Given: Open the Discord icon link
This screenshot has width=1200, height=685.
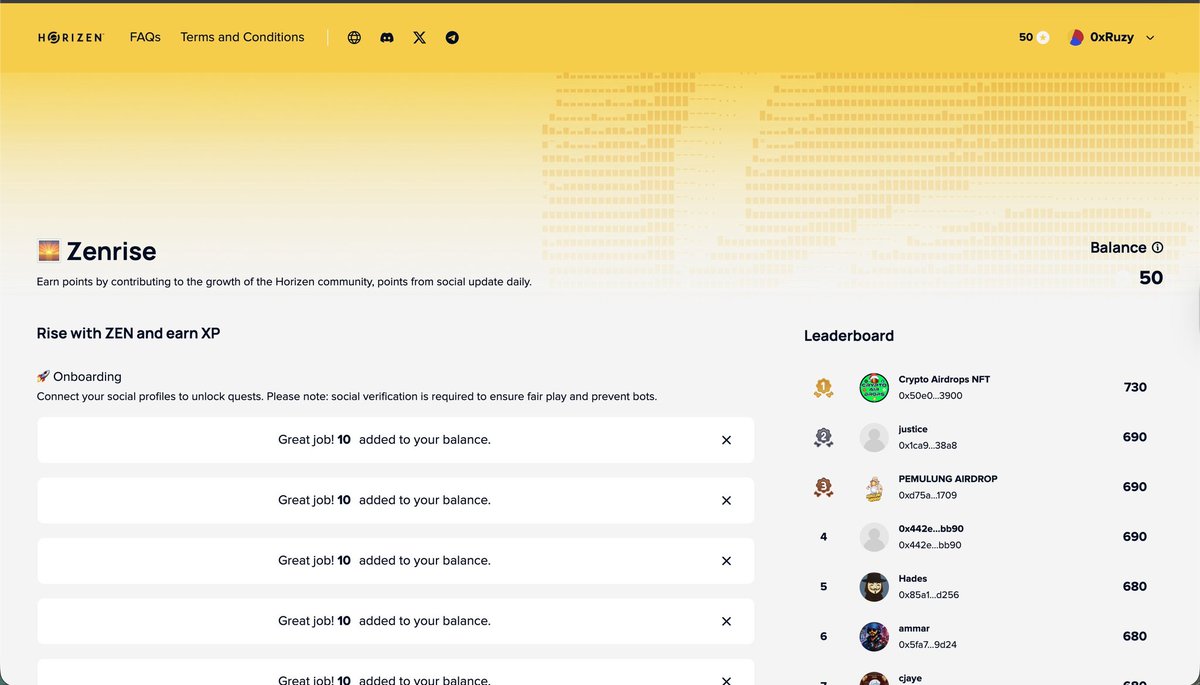Looking at the screenshot, I should pos(387,38).
